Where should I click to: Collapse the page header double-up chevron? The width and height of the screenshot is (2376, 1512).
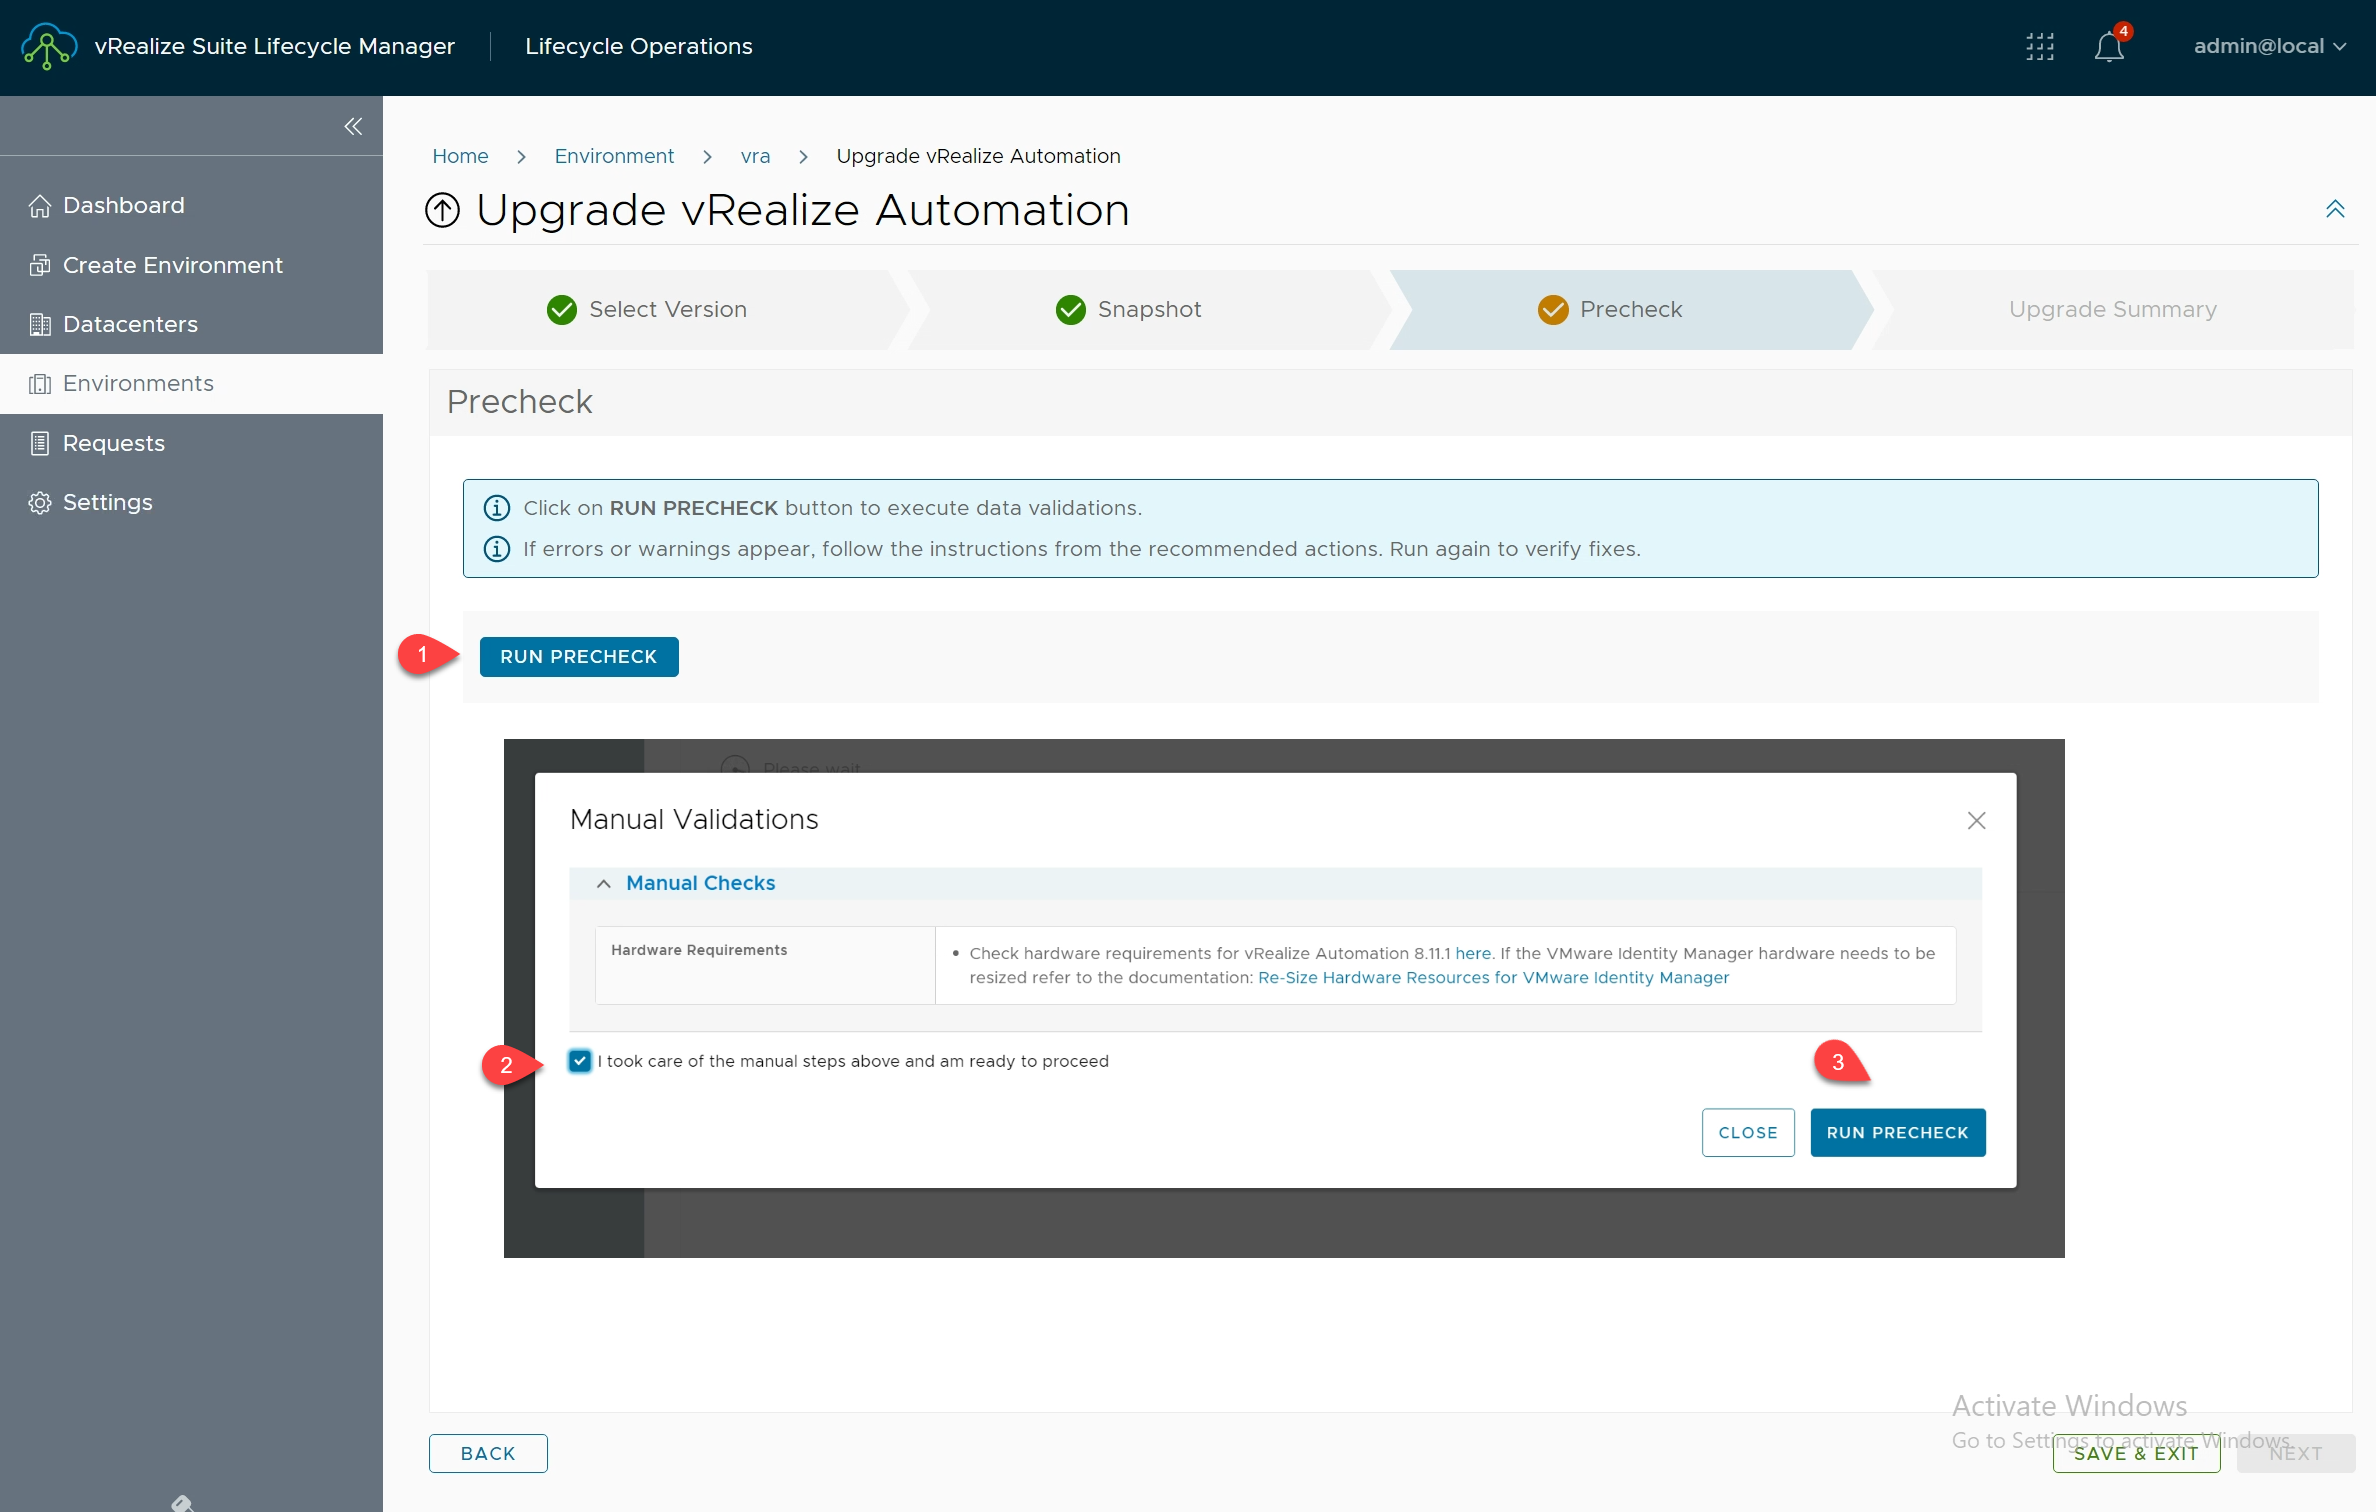(x=2334, y=209)
